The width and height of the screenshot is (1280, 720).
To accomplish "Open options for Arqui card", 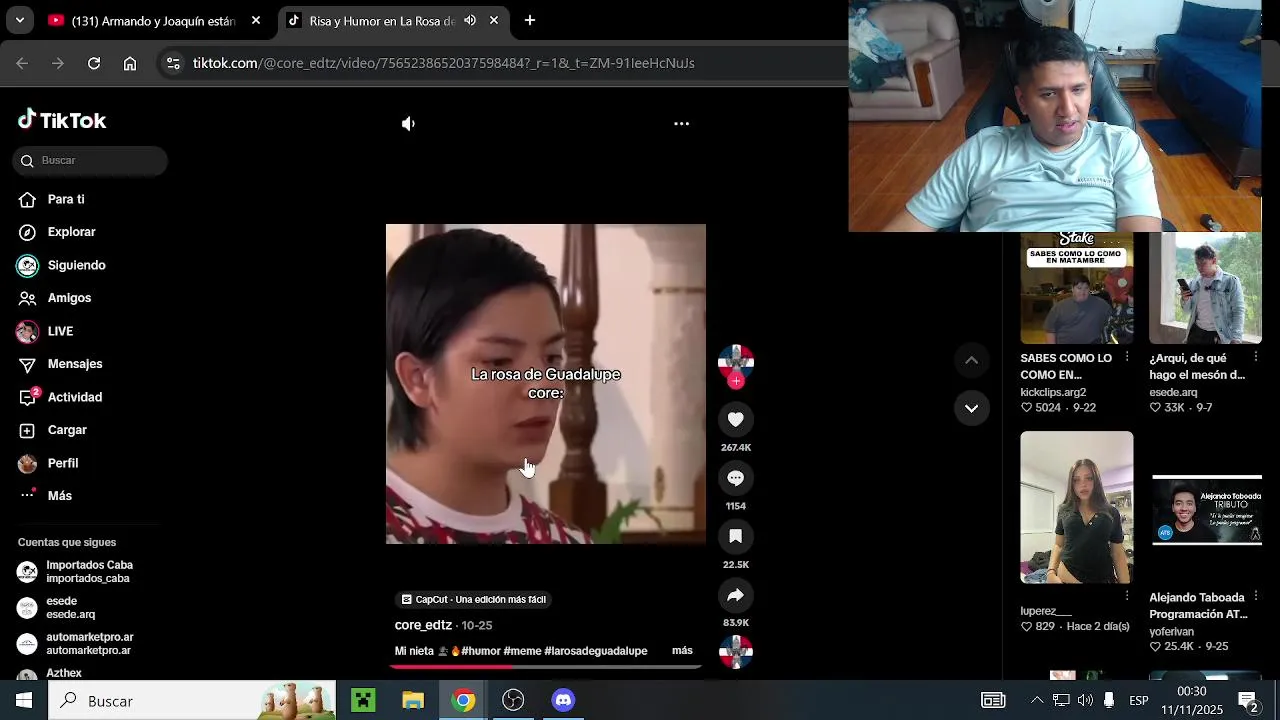I will coord(1256,357).
